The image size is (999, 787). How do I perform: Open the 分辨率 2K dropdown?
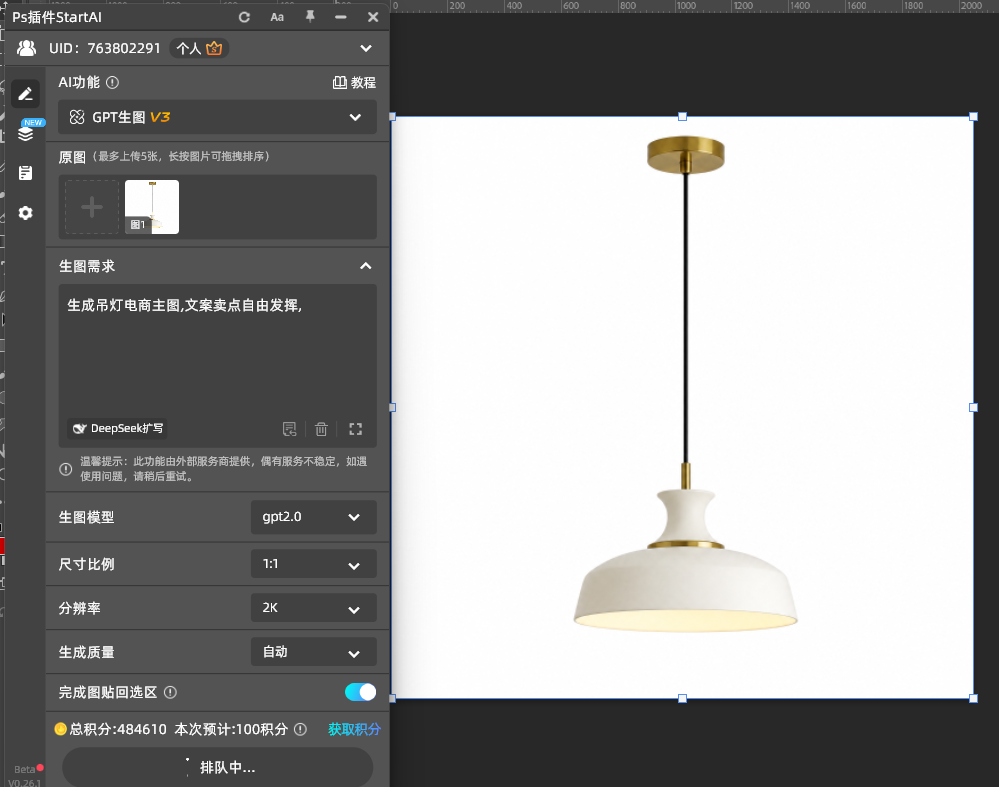pos(313,608)
